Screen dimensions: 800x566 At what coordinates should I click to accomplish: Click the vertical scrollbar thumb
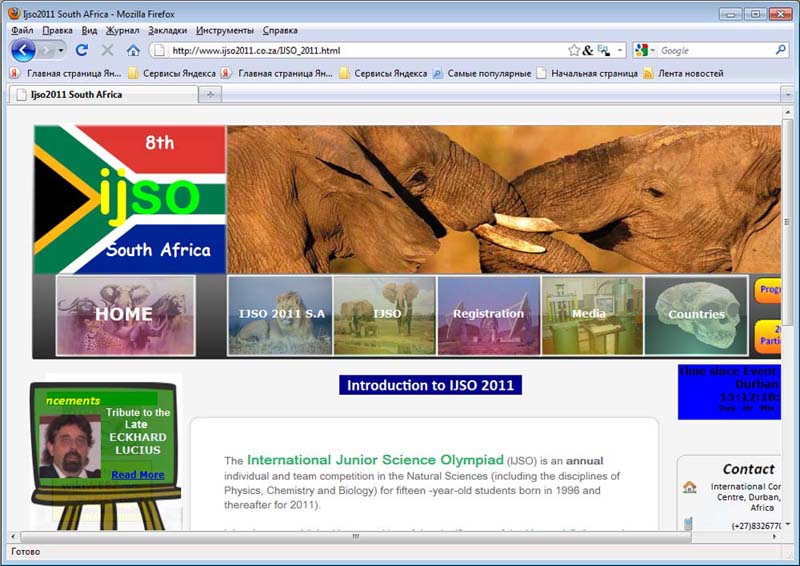[788, 222]
